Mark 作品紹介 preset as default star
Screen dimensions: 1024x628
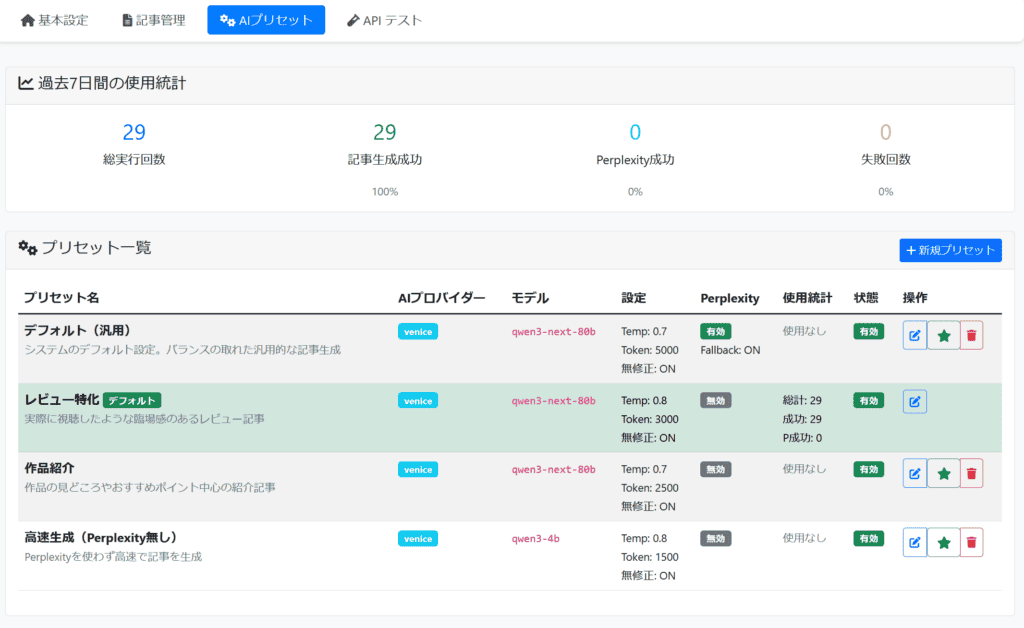click(x=943, y=473)
